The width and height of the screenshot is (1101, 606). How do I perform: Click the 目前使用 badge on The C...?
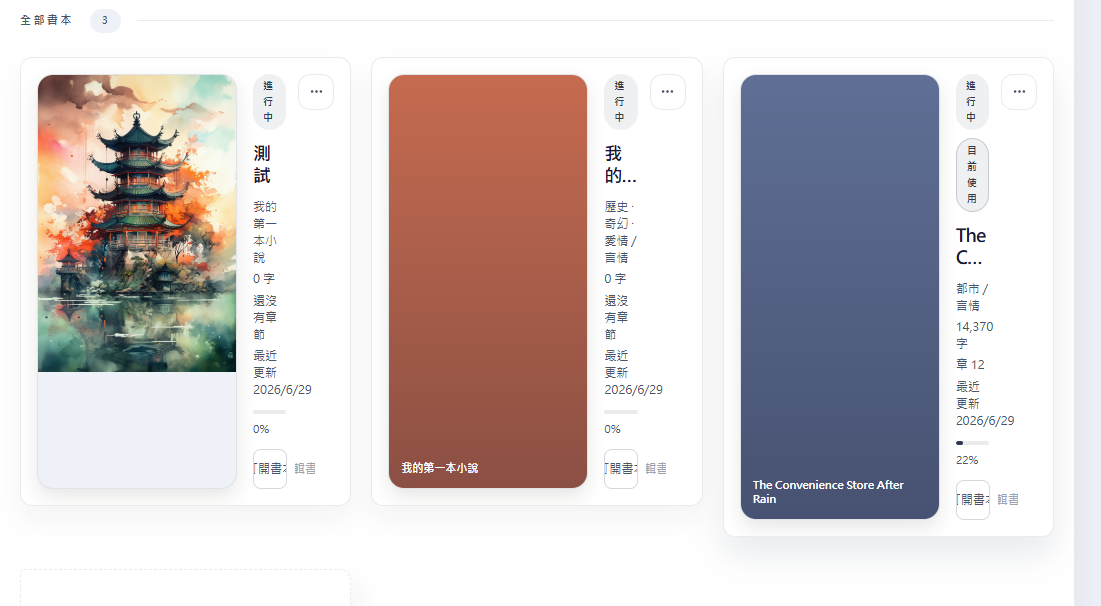[x=972, y=175]
